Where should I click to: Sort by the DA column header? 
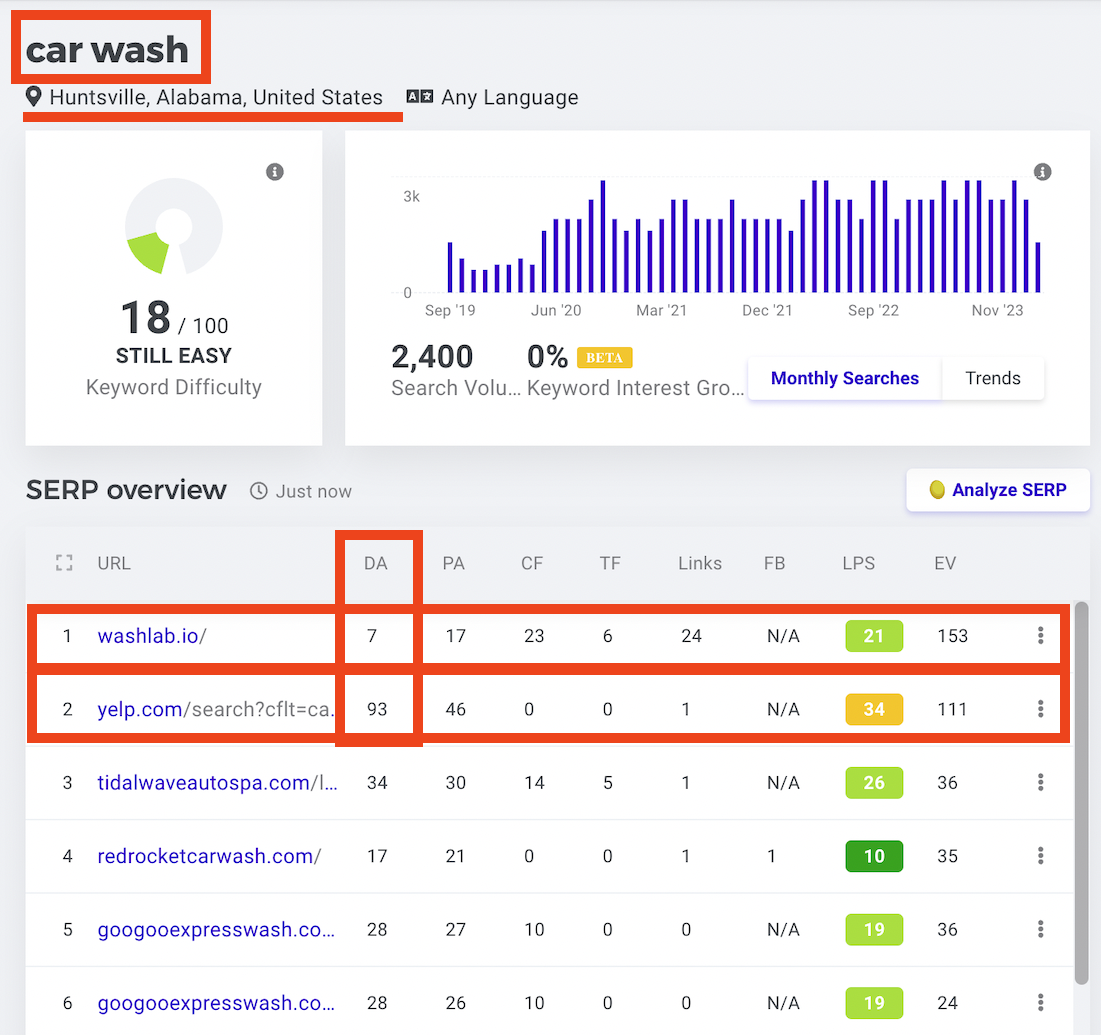coord(376,563)
